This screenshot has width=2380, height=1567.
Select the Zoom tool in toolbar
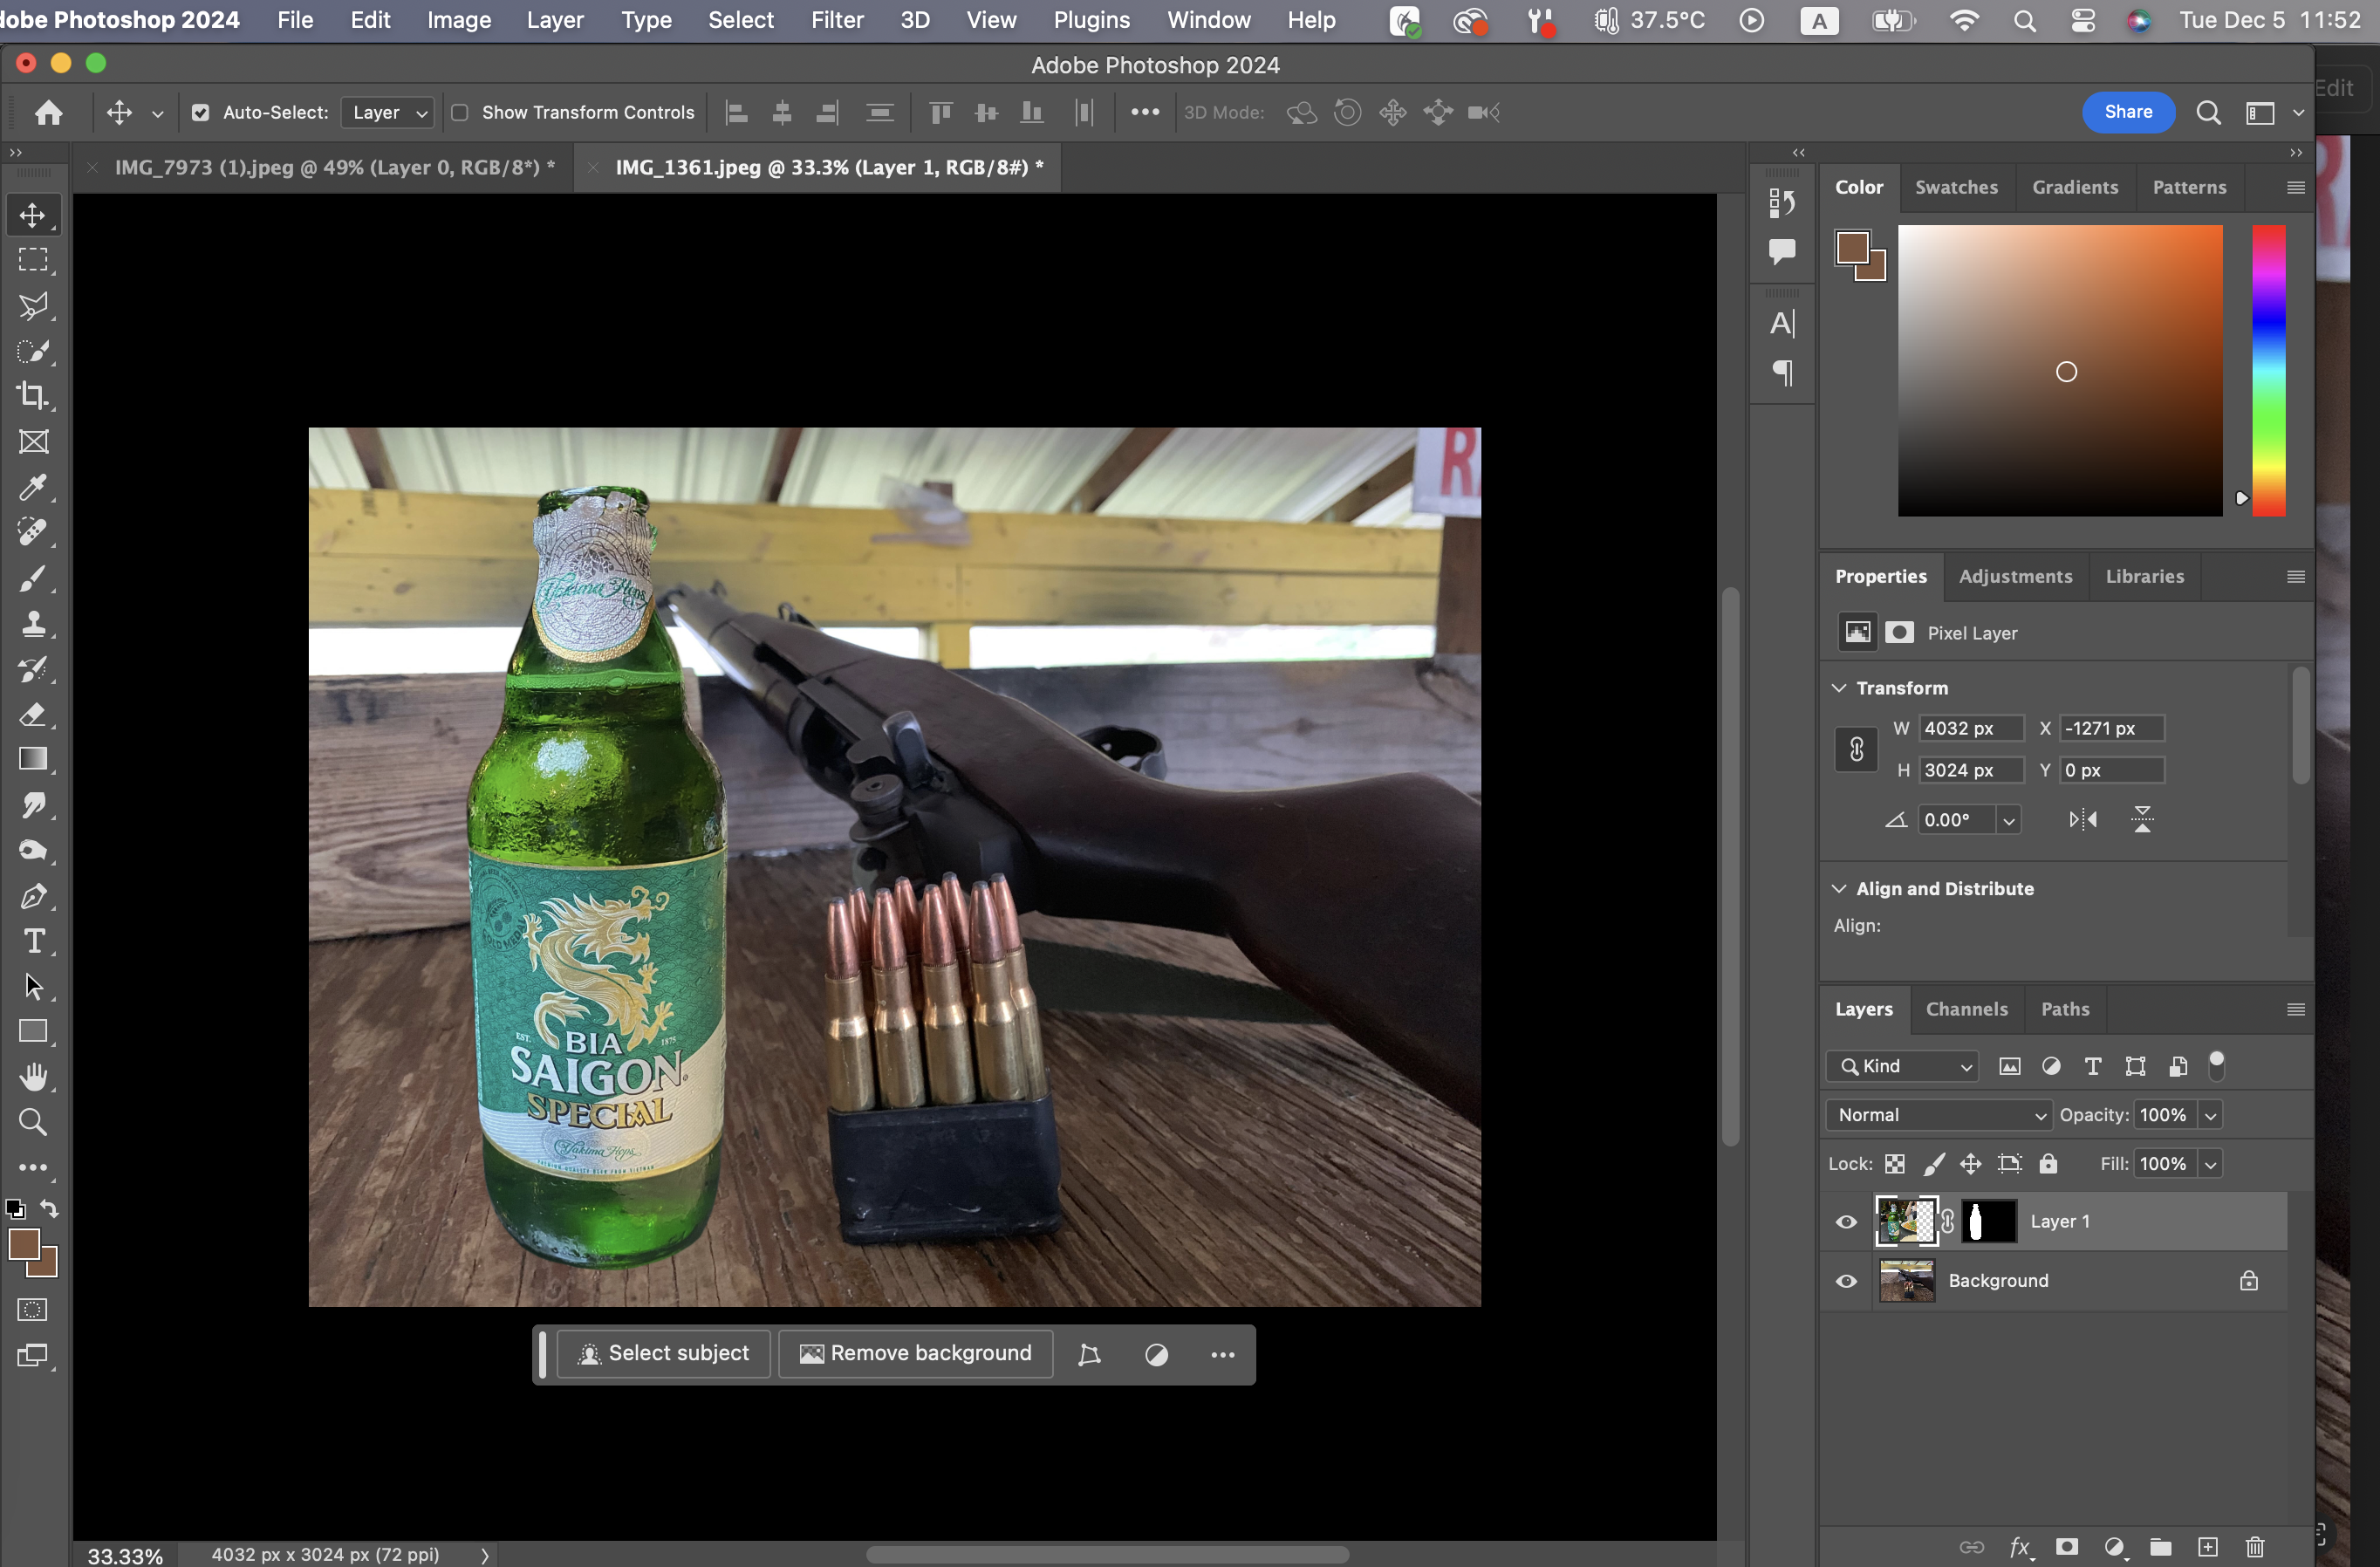[33, 1122]
